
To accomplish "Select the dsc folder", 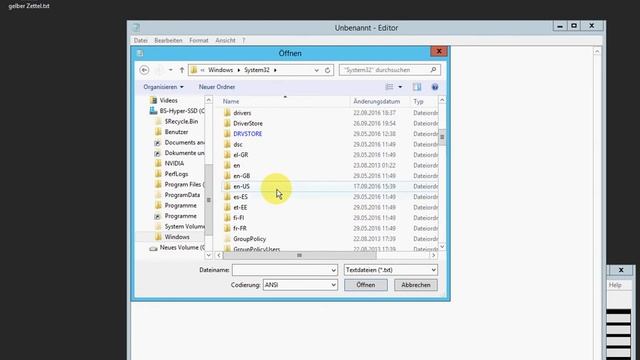I will point(238,144).
